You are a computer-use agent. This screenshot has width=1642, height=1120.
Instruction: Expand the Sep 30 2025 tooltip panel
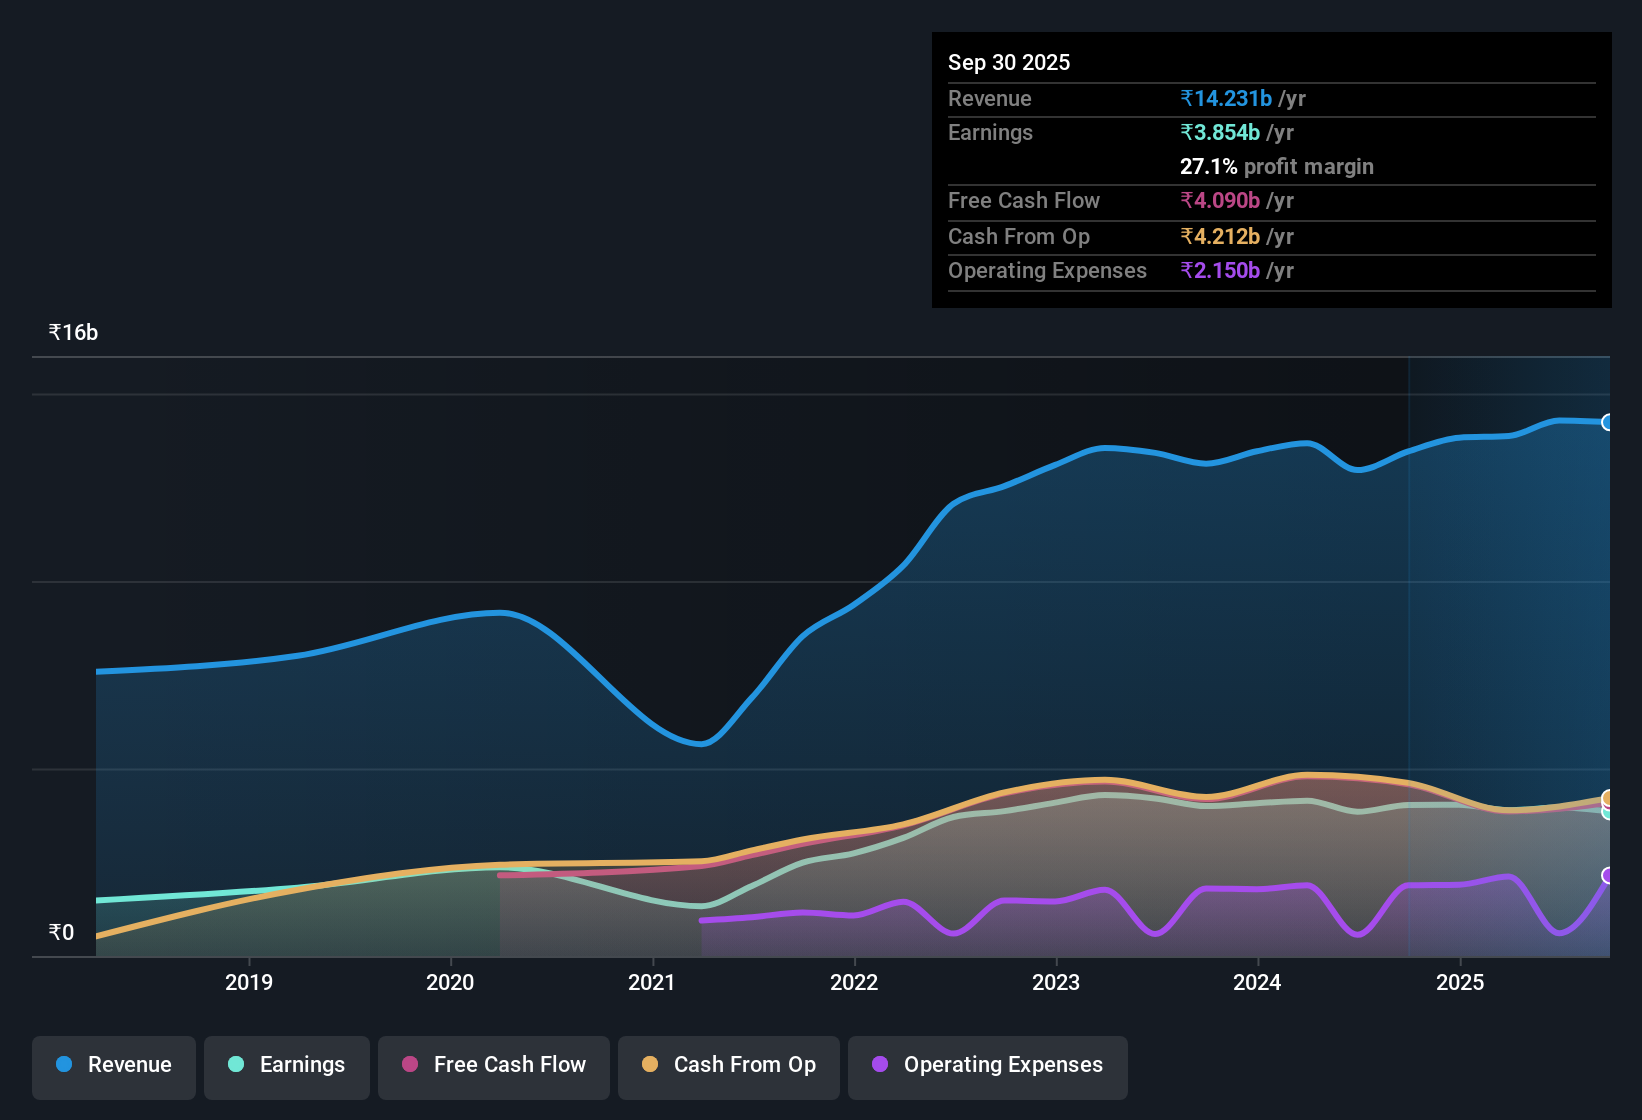[x=1270, y=170]
